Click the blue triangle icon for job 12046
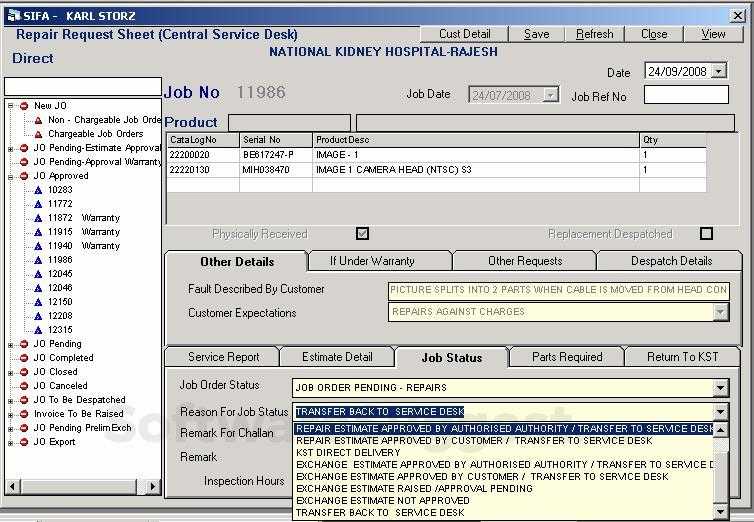The image size is (754, 522). click(38, 288)
